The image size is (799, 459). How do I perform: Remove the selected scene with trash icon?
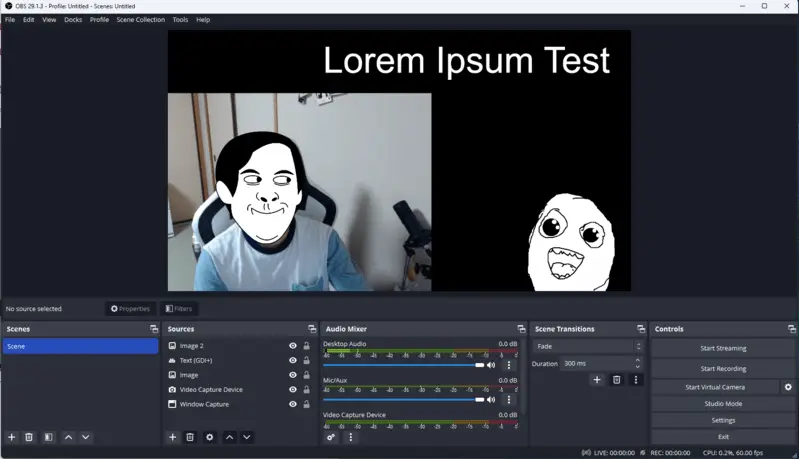[x=29, y=437]
